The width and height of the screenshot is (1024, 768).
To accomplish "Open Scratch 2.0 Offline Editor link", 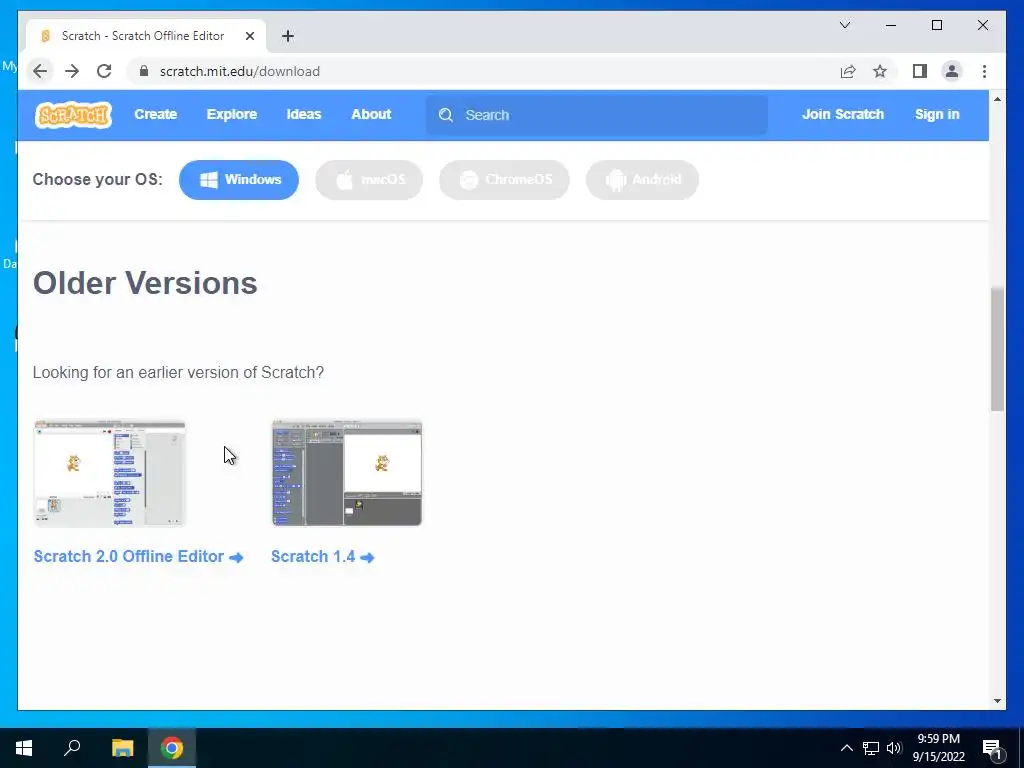I will pos(138,556).
